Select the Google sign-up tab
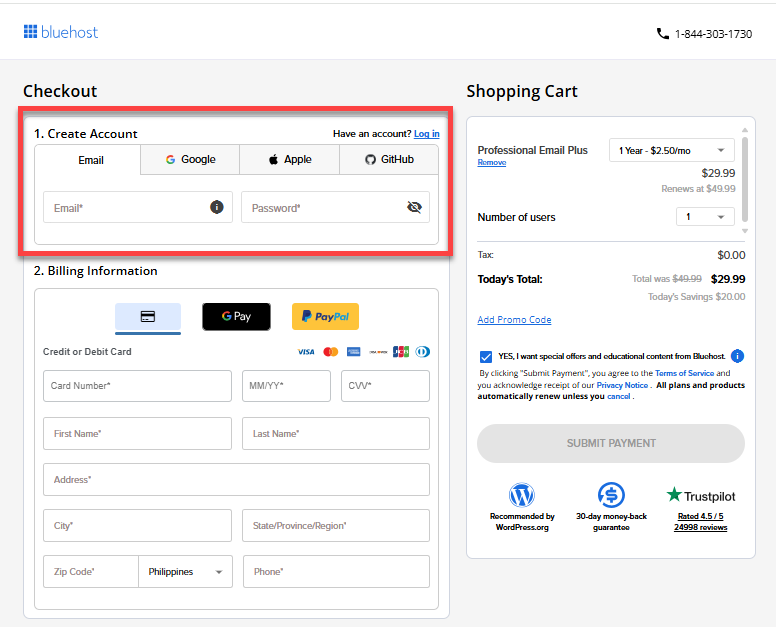Viewport: 776px width, 627px height. [190, 159]
